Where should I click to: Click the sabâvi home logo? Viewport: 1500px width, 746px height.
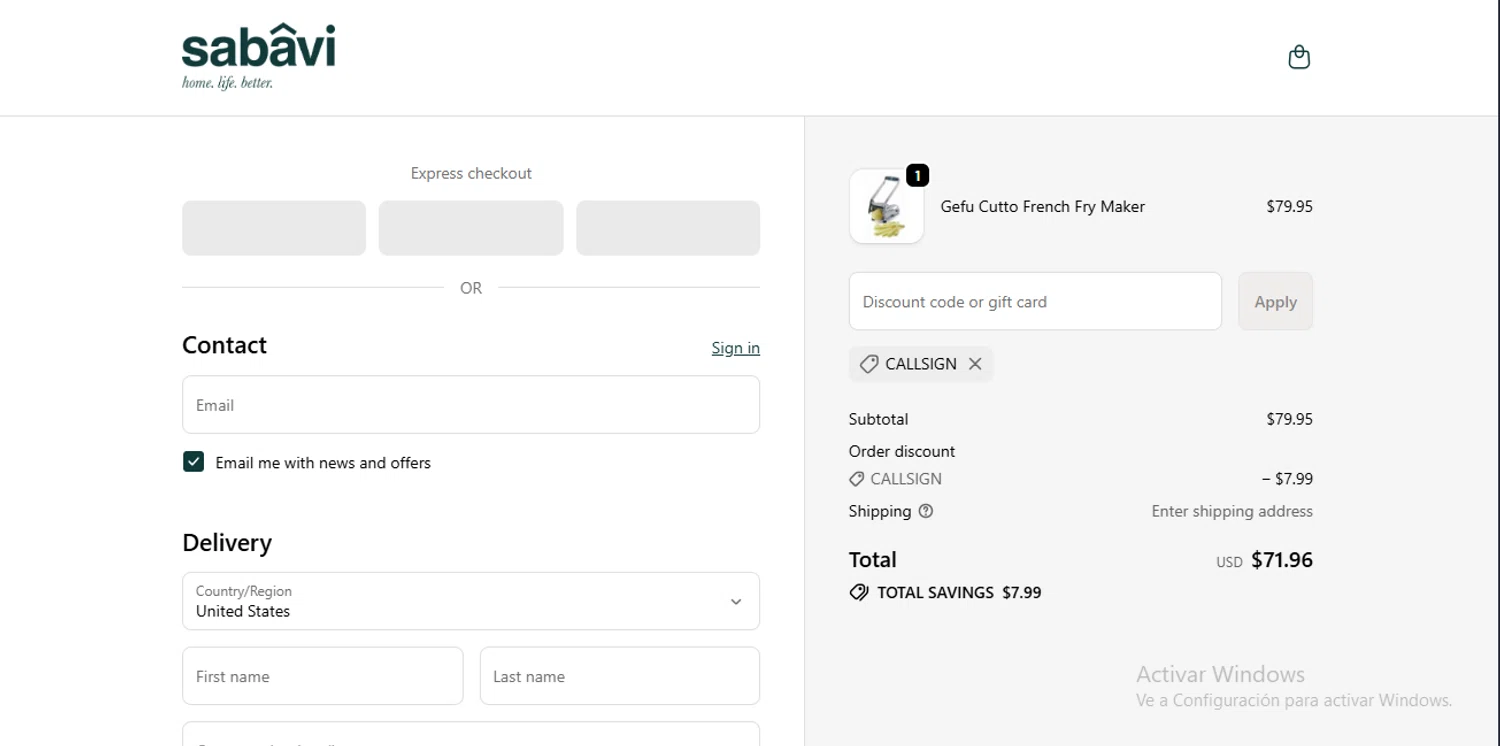pos(258,57)
